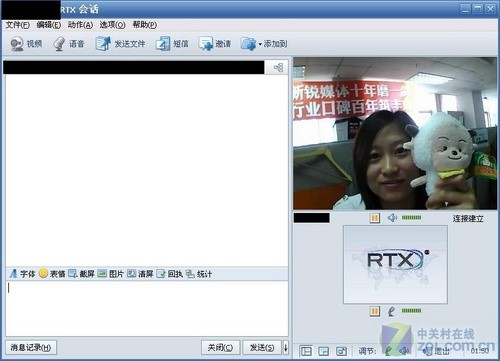This screenshot has width=500, height=361.
Task: Open the 表情 emoticon picker
Action: (x=52, y=274)
